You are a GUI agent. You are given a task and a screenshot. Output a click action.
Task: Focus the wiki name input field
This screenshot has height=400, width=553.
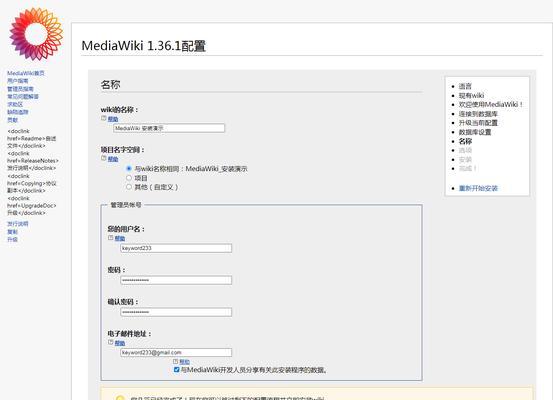(169, 128)
